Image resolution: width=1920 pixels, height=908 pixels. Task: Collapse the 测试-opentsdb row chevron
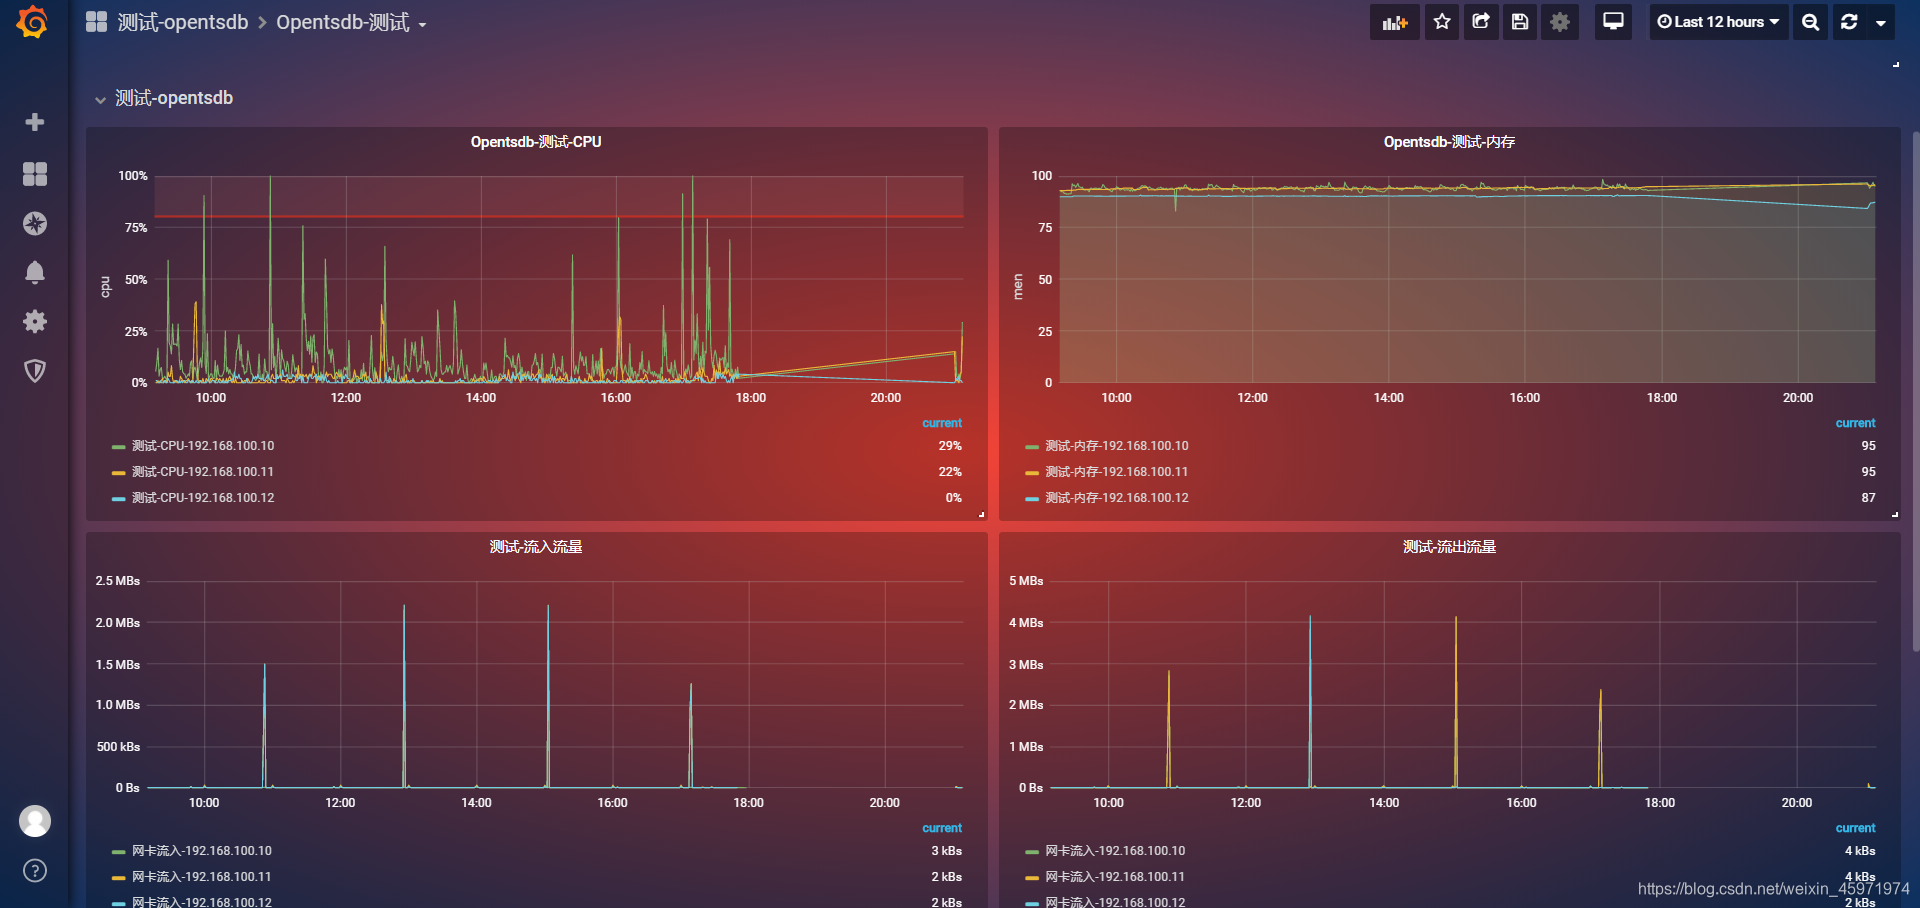100,99
